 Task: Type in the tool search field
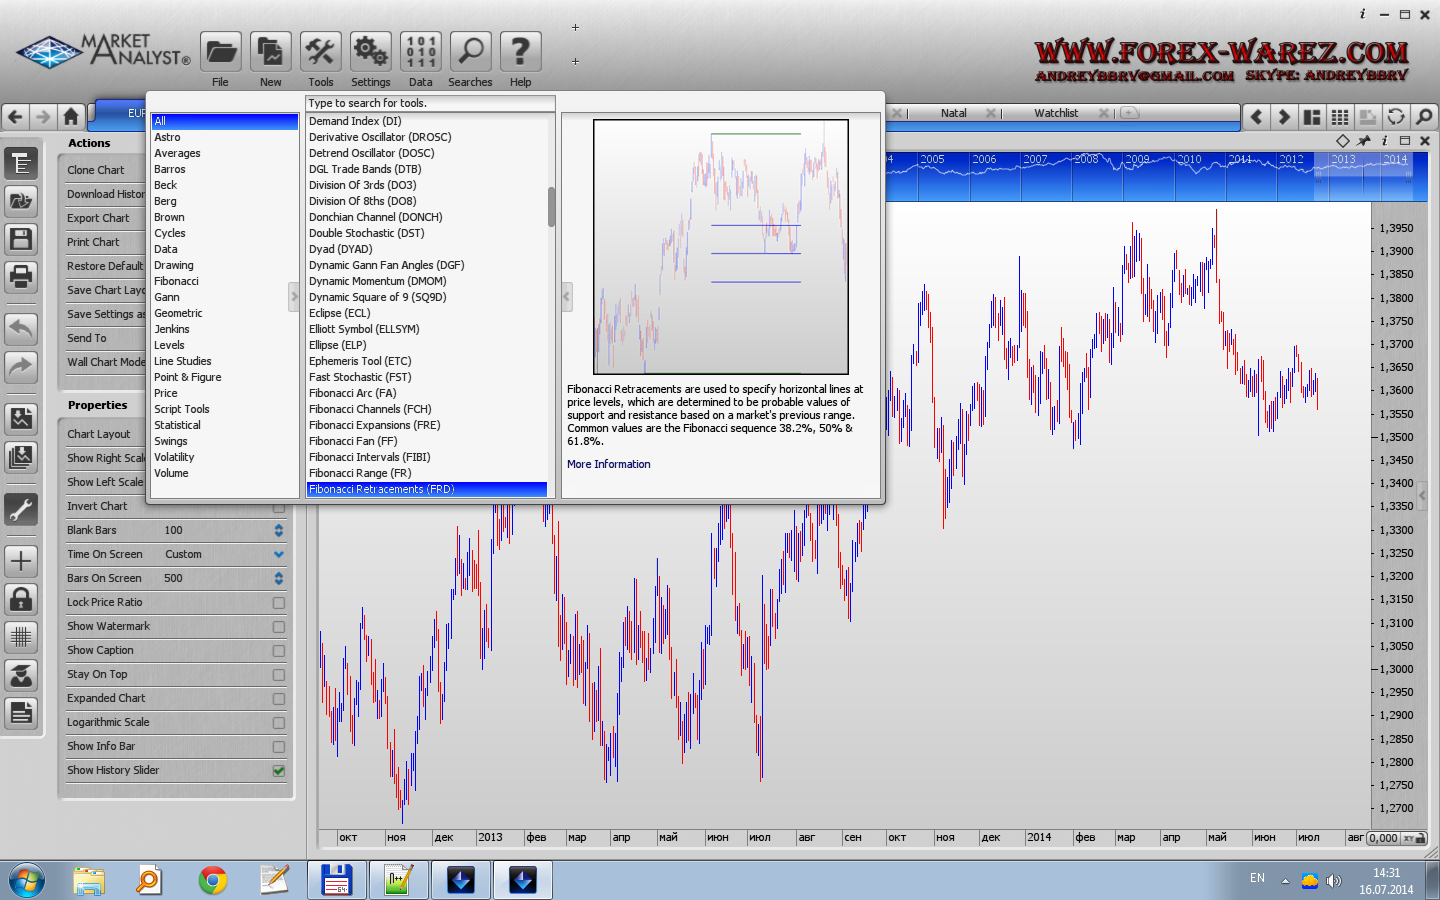tap(430, 103)
